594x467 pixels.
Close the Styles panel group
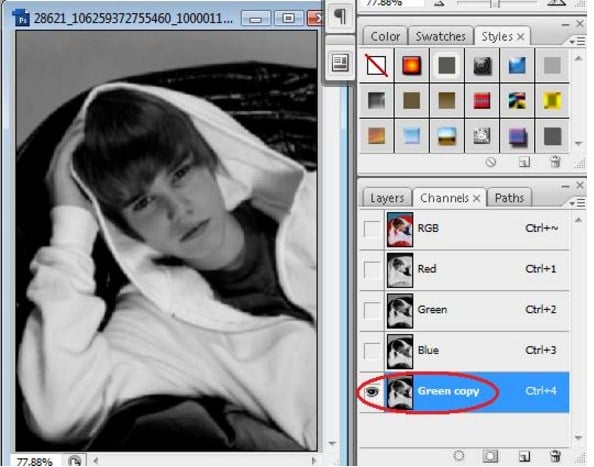point(579,23)
